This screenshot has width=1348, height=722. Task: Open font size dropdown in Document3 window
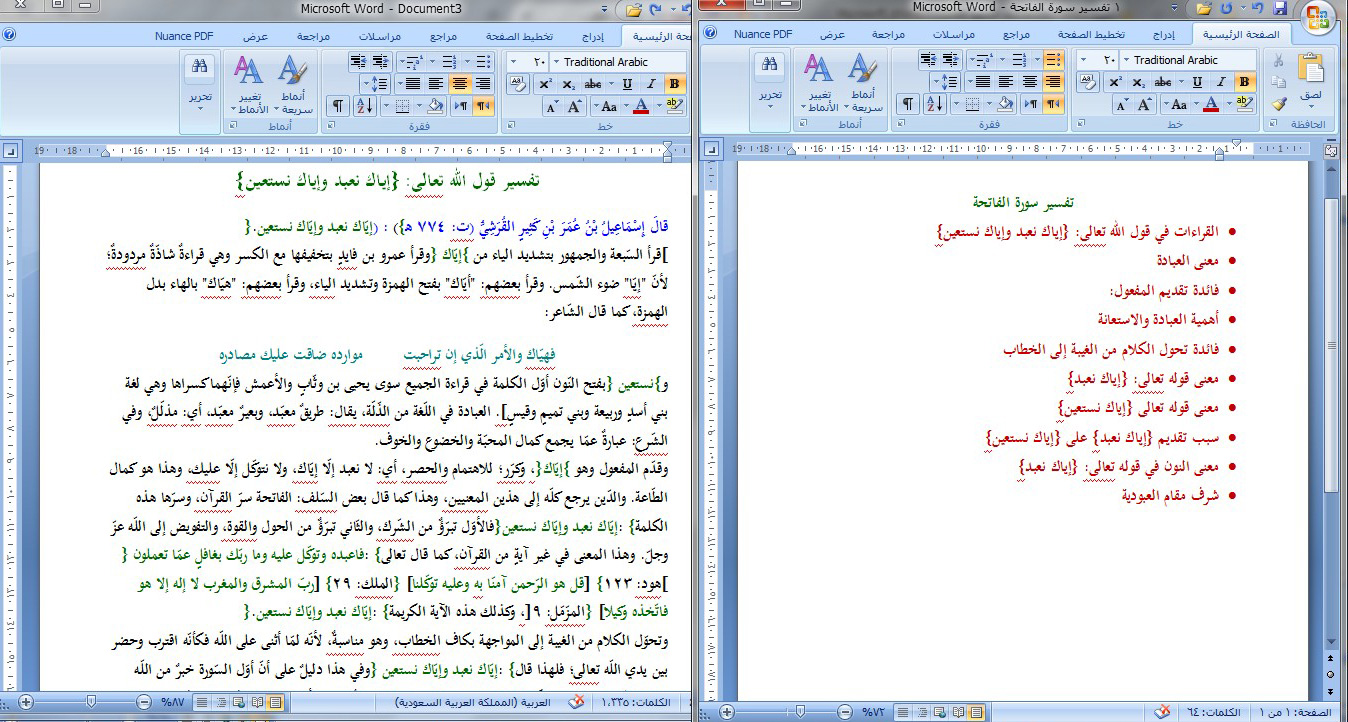point(514,62)
